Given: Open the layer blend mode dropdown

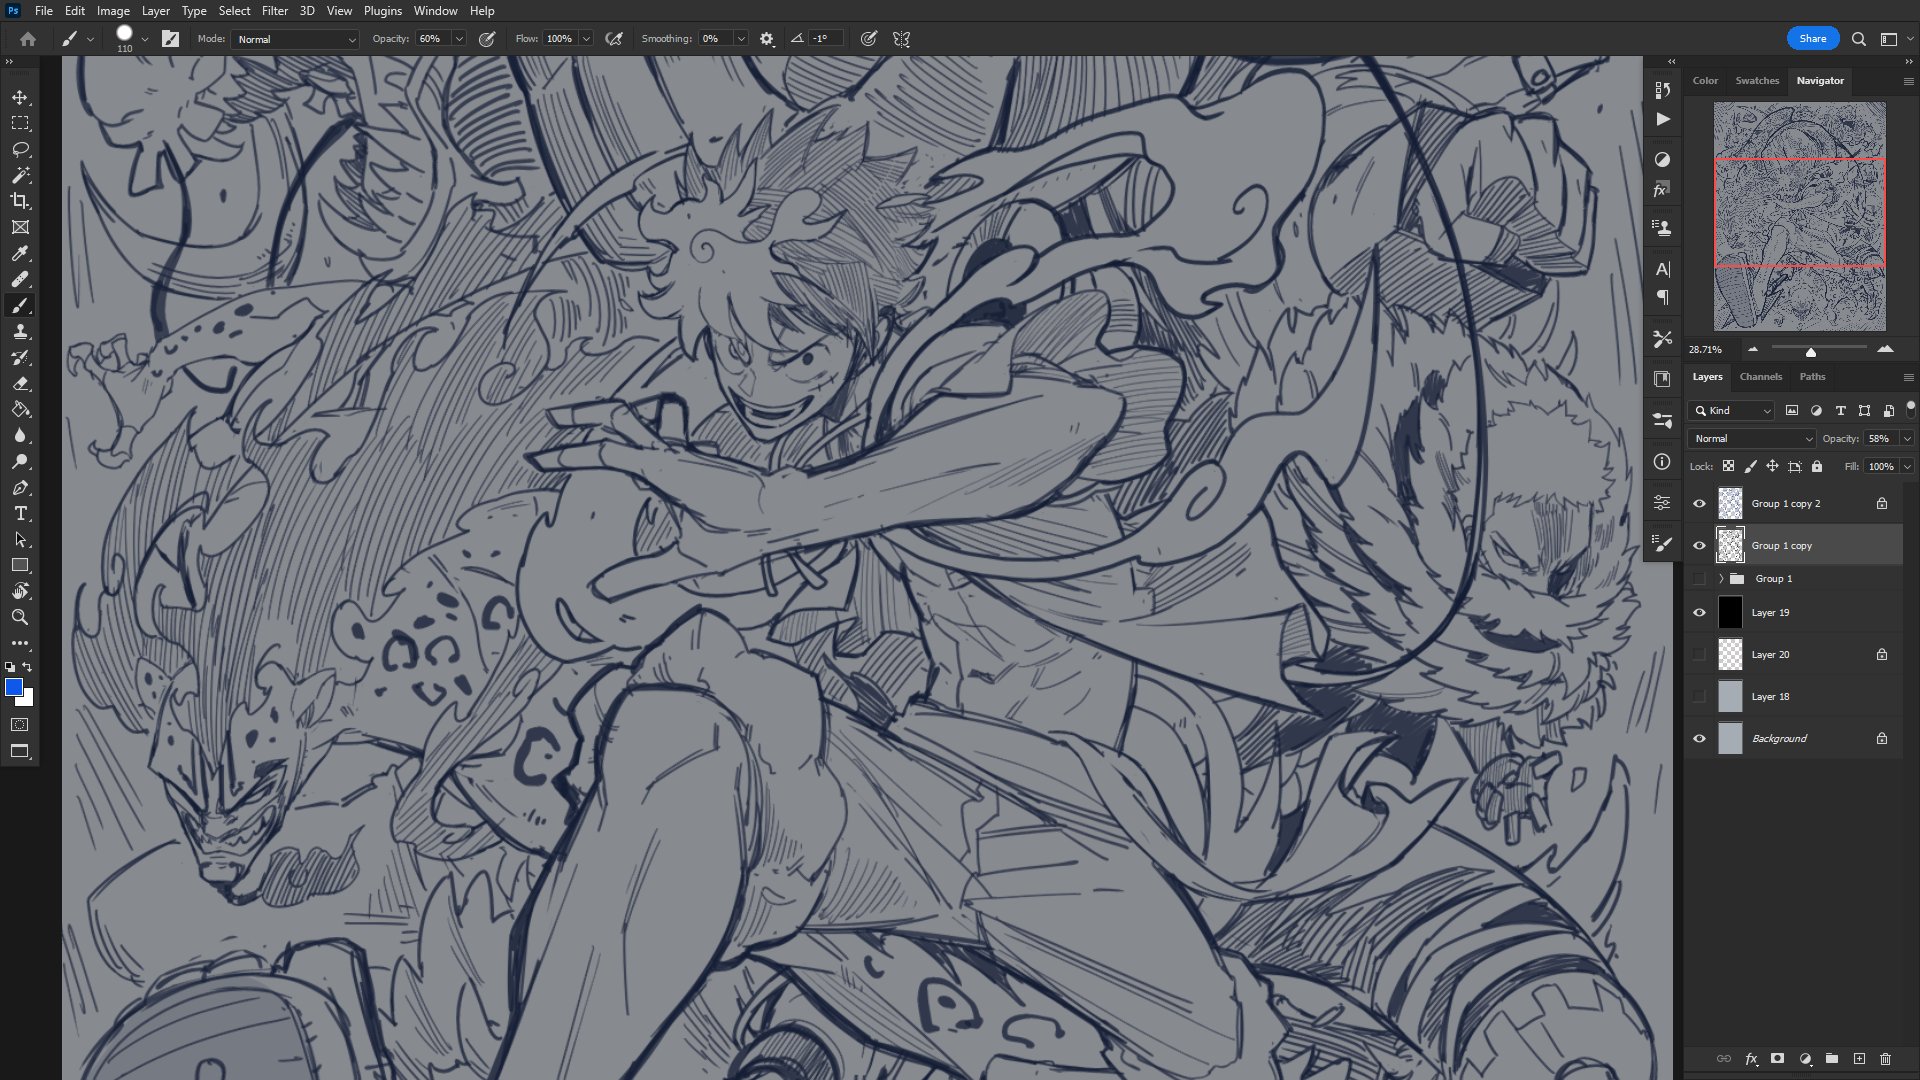Looking at the screenshot, I should tap(1752, 439).
